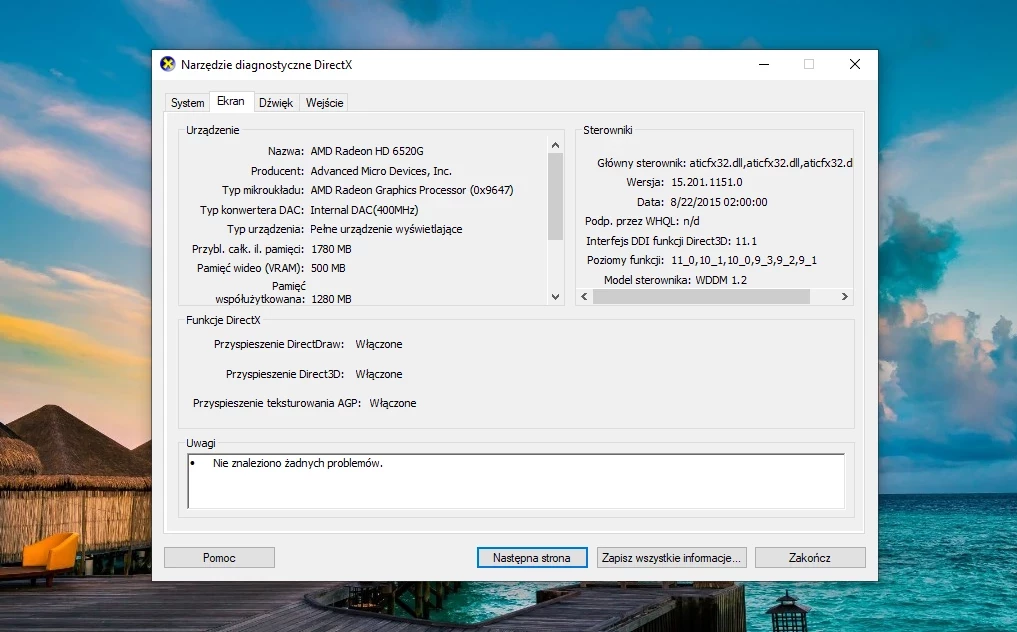The height and width of the screenshot is (632, 1017).
Task: Click the down arrow in the Urządzenie scrollbar
Action: (x=555, y=297)
